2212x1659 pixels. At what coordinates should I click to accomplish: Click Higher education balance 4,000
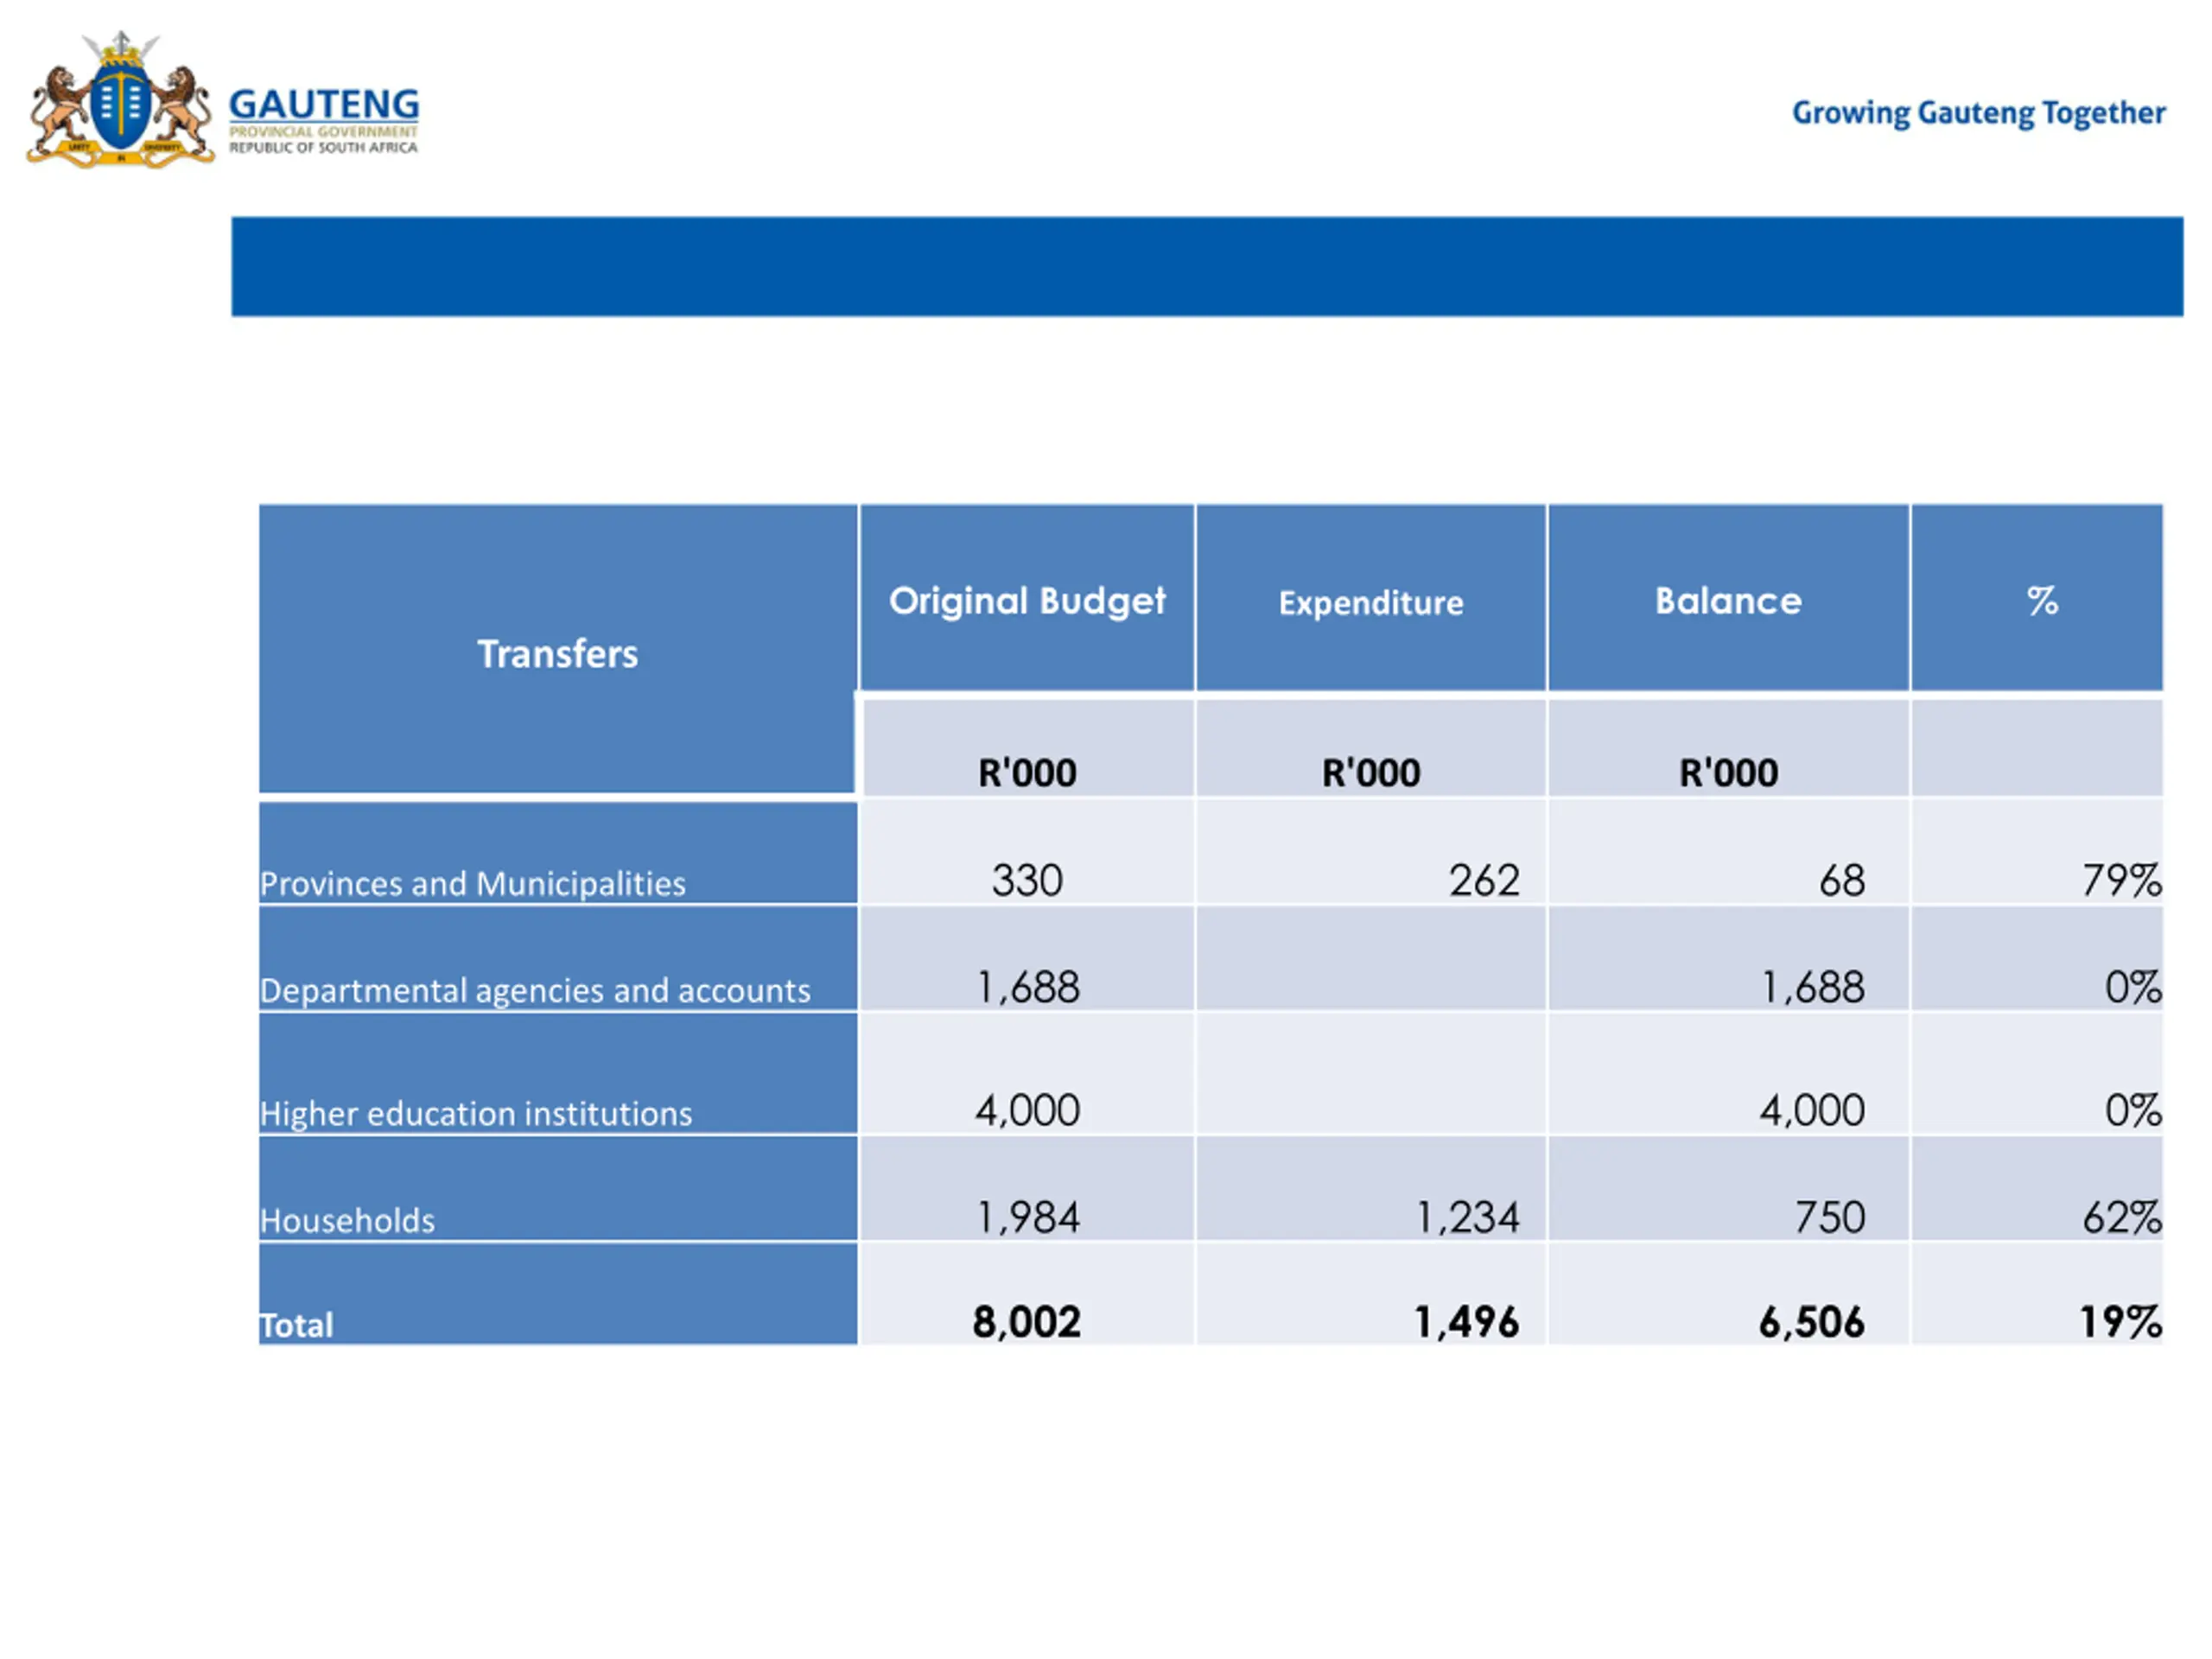click(x=1812, y=1111)
